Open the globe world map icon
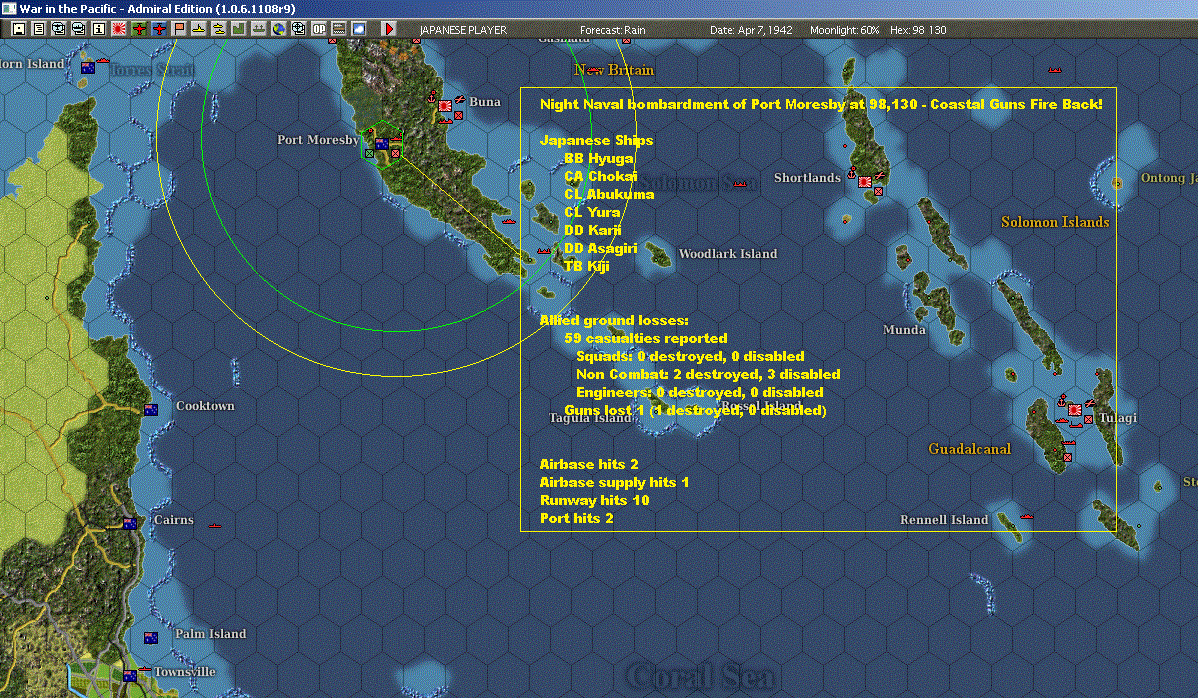Screen dimensions: 1198x698 [x=279, y=29]
